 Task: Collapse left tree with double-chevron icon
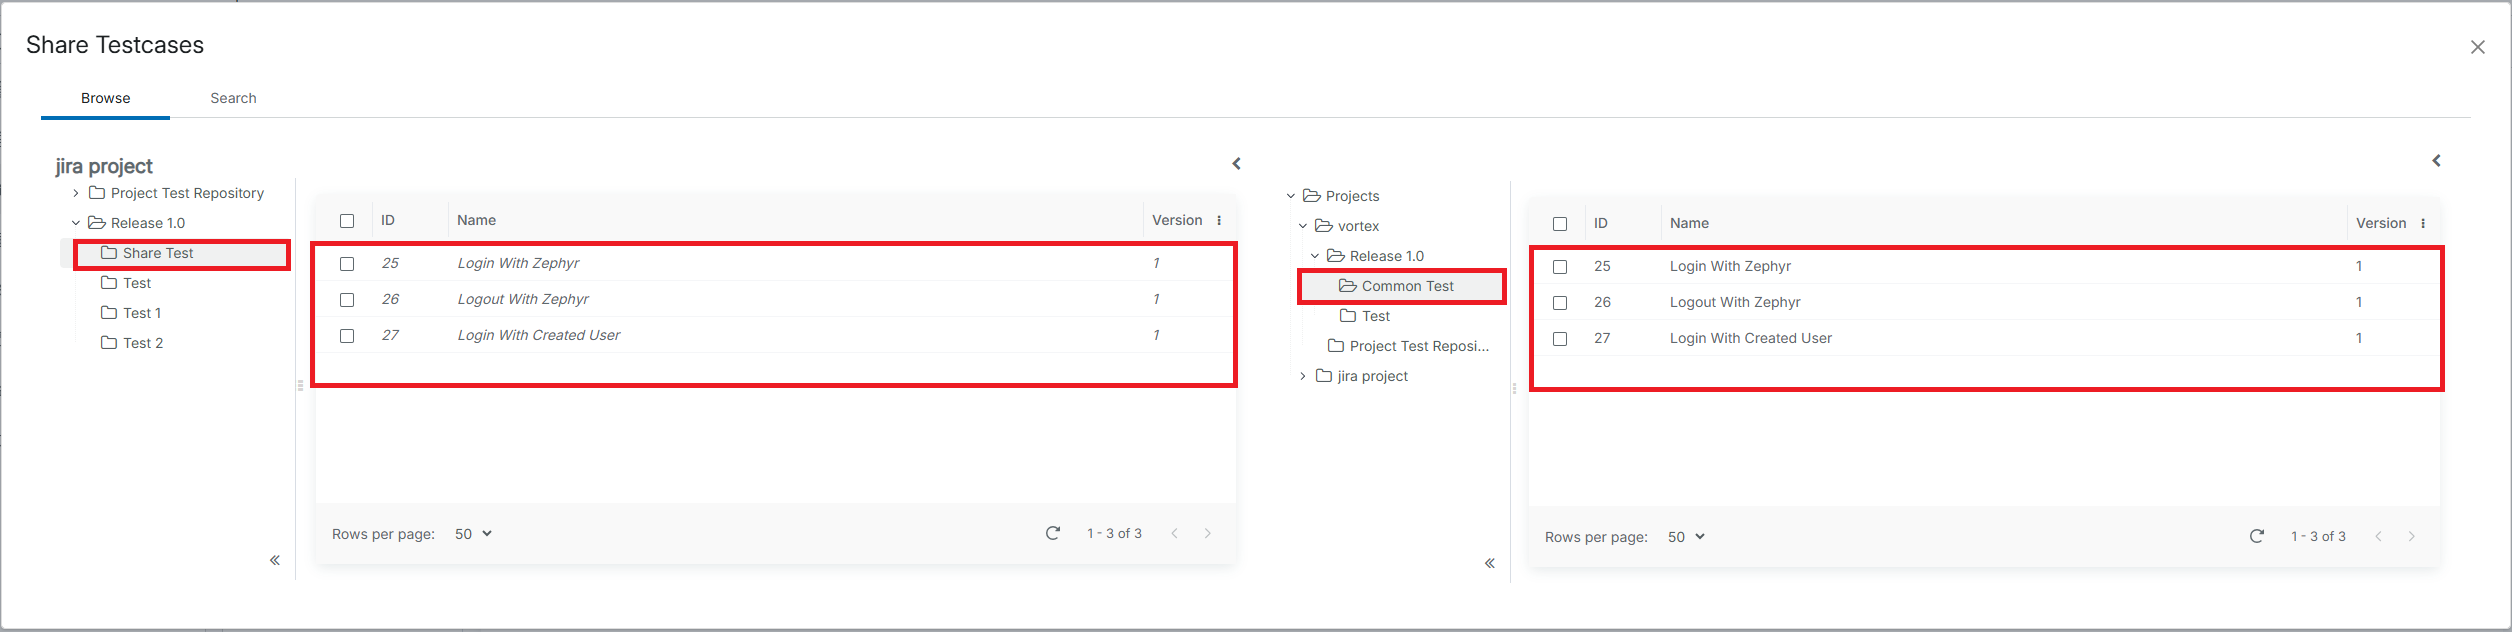click(275, 560)
